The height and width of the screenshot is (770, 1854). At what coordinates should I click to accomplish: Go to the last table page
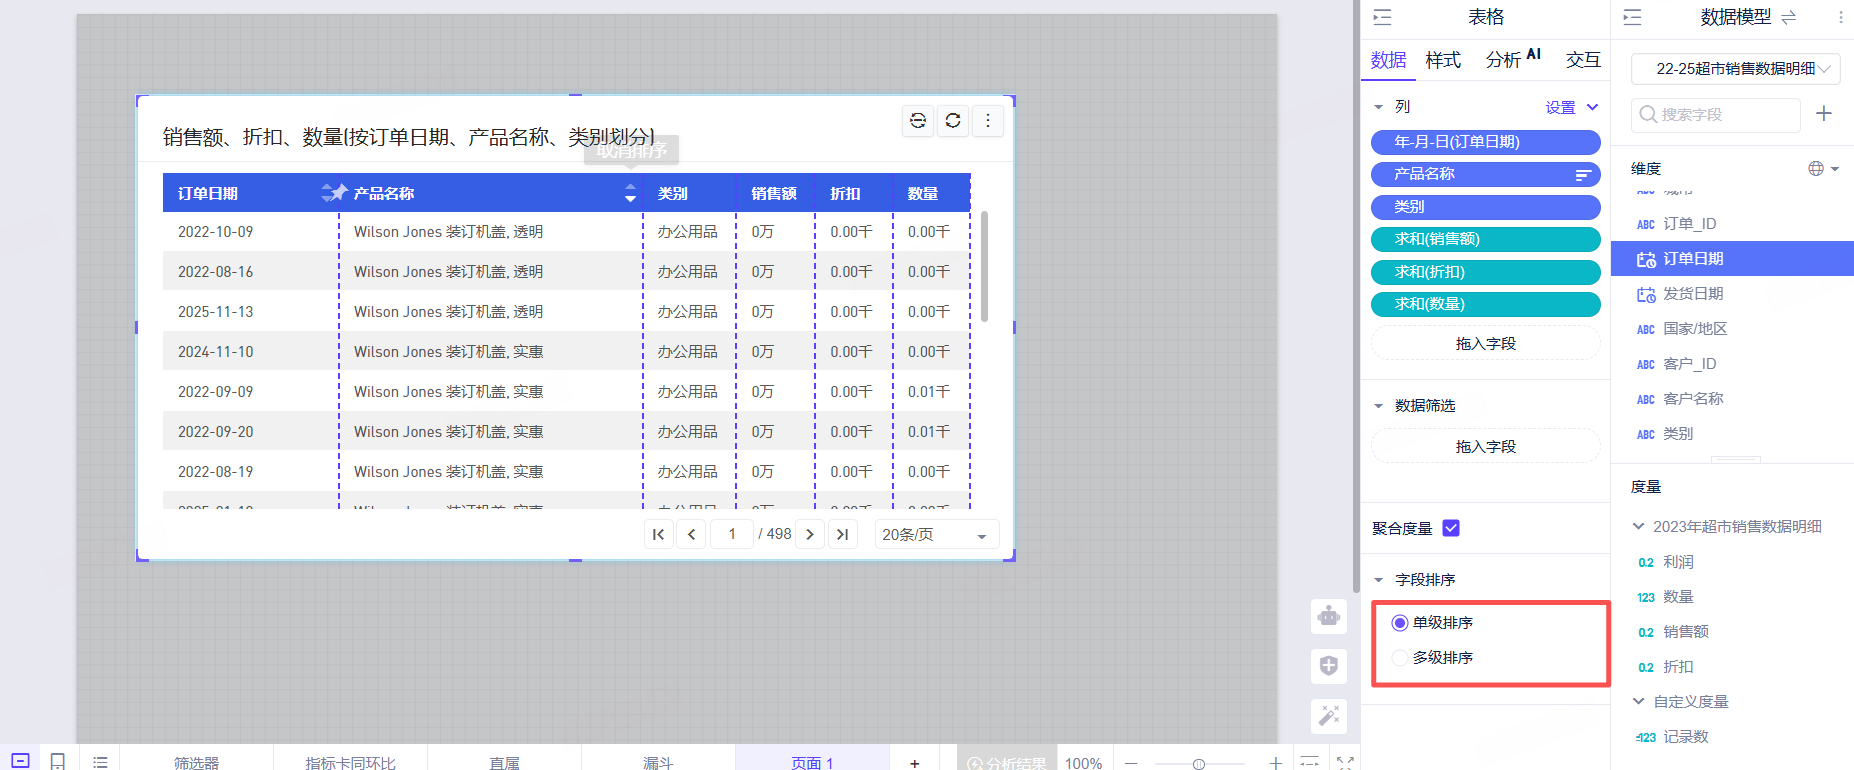point(843,534)
